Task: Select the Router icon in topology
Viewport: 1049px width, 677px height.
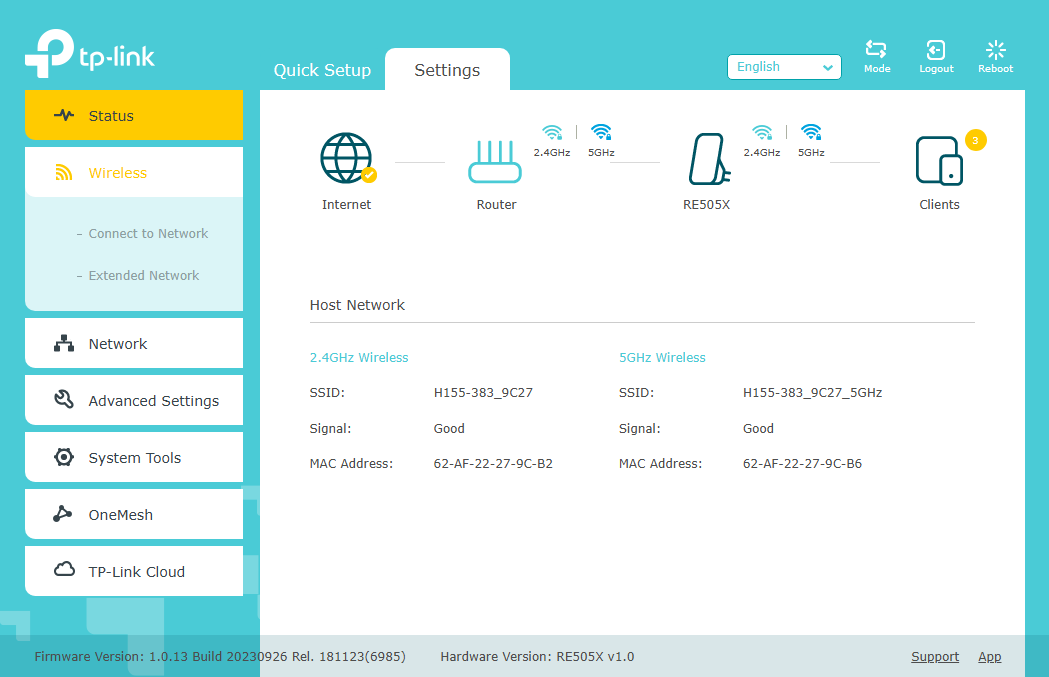Action: click(495, 161)
